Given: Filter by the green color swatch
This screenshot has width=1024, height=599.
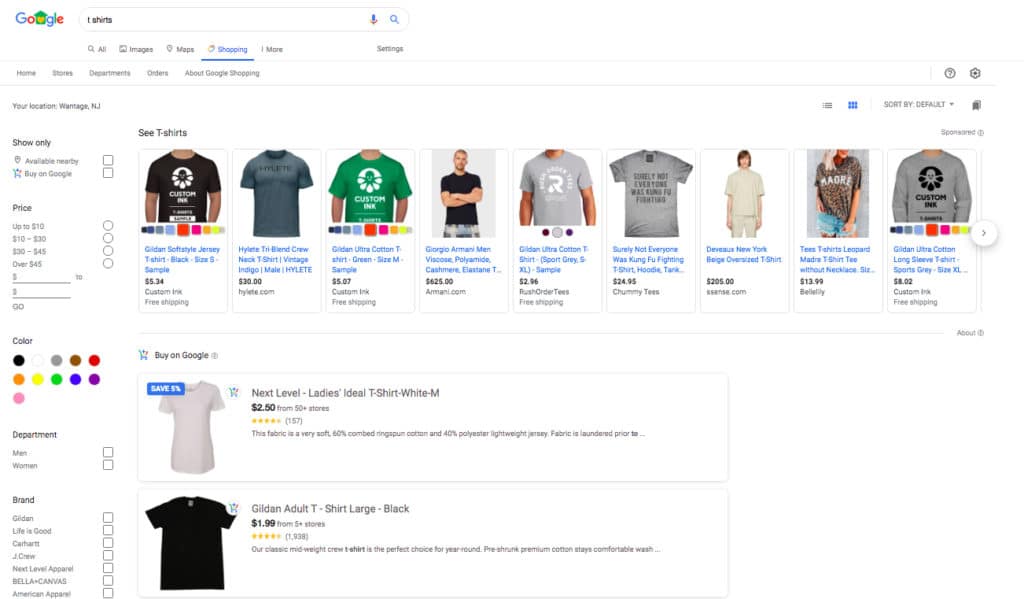Looking at the screenshot, I should coord(57,379).
